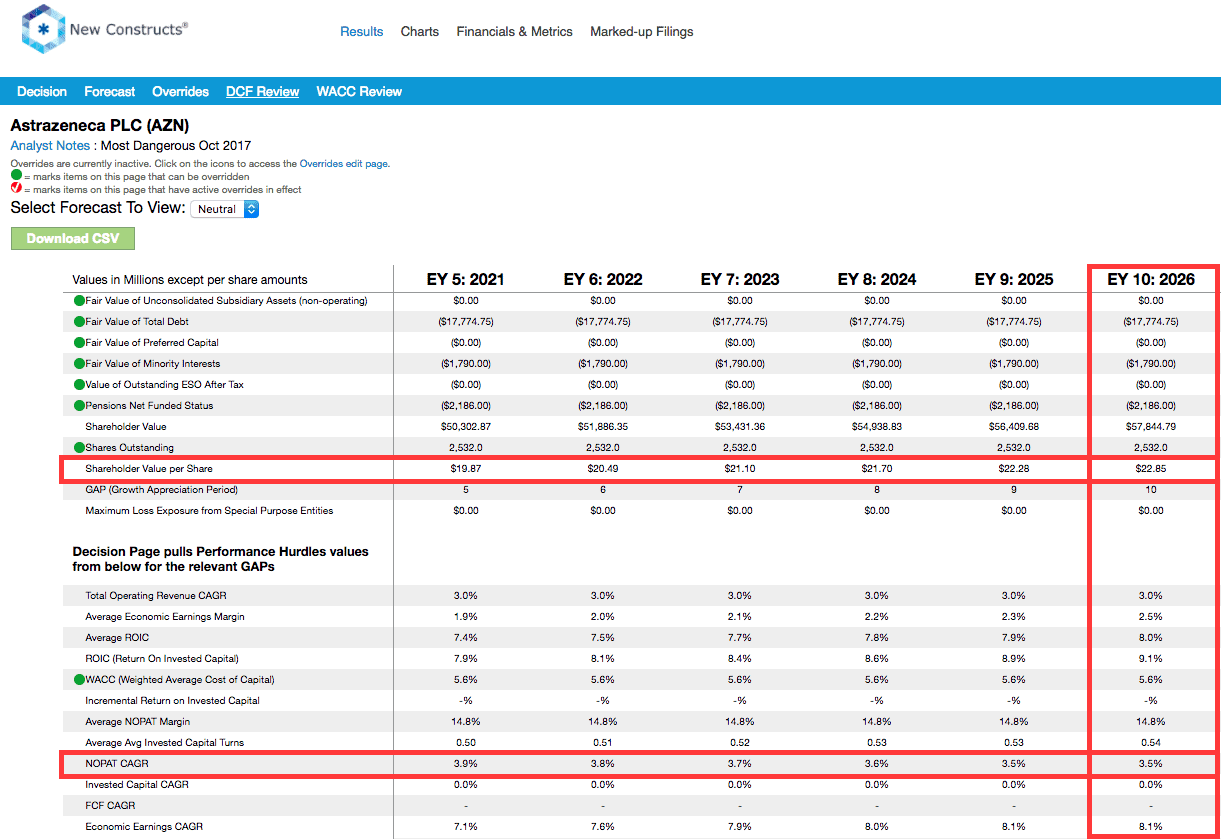Click the EY 10: 2026 column header
1221x839 pixels.
coord(1151,280)
